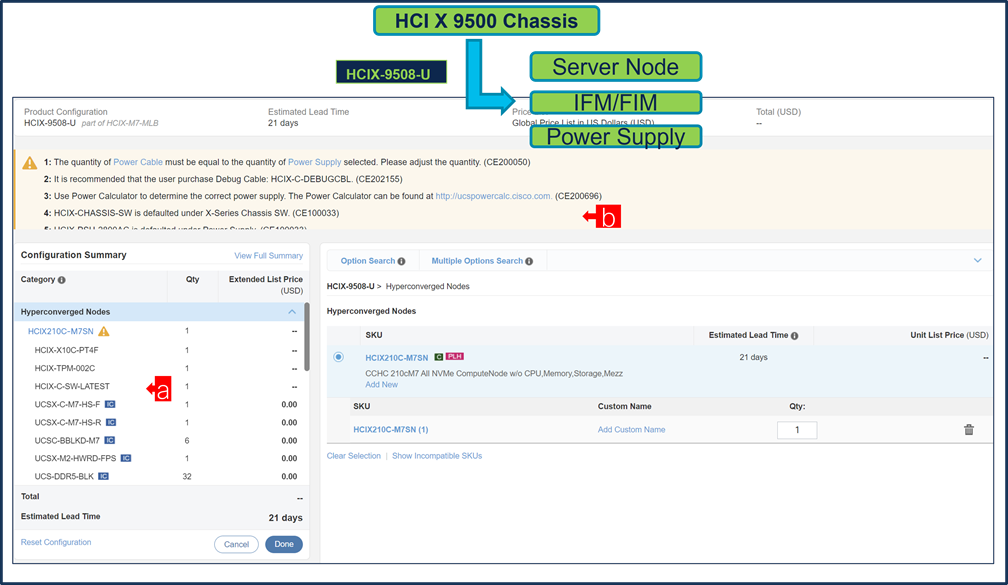The width and height of the screenshot is (1008, 585).
Task: Select the HCIX-C-SW-LATEST row
Action: click(x=159, y=386)
